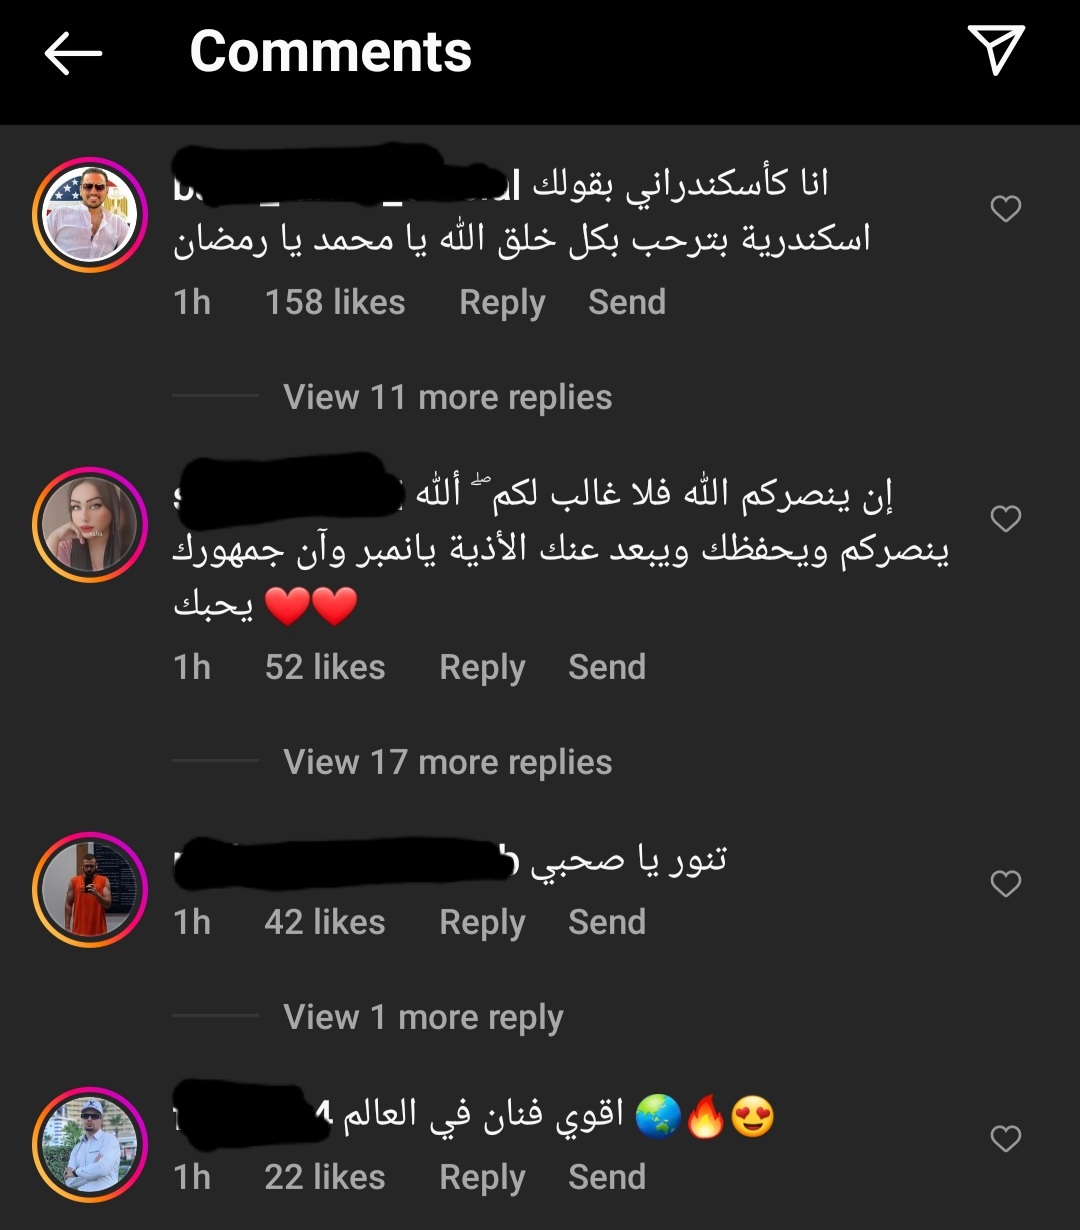The image size is (1080, 1230).
Task: Open avatar of man in orange shirt
Action: point(90,890)
